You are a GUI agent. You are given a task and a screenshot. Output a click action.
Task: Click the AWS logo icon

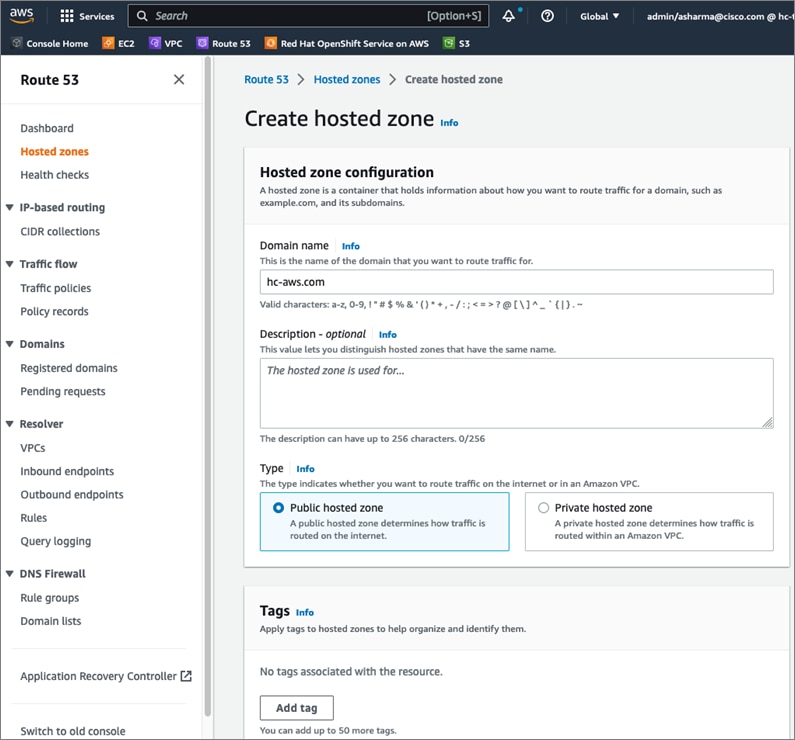[22, 15]
